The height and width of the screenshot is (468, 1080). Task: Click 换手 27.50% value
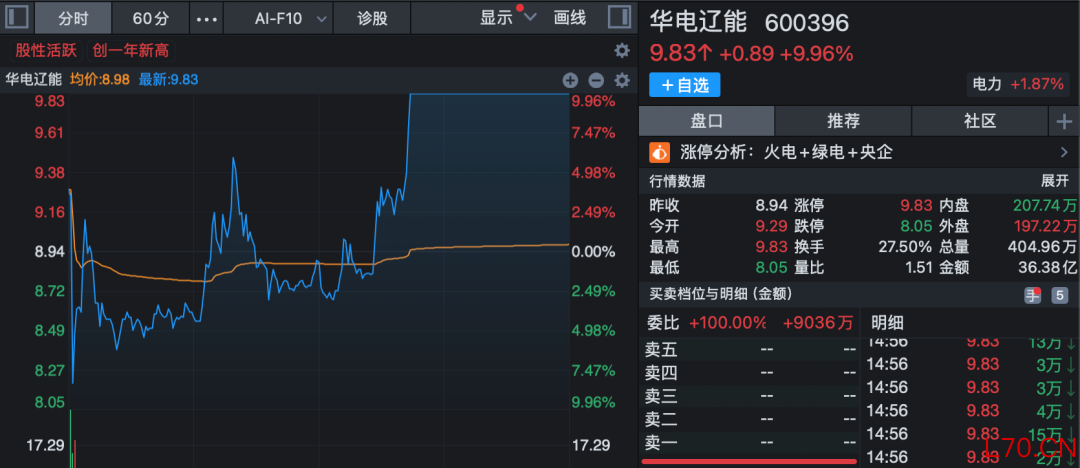904,247
